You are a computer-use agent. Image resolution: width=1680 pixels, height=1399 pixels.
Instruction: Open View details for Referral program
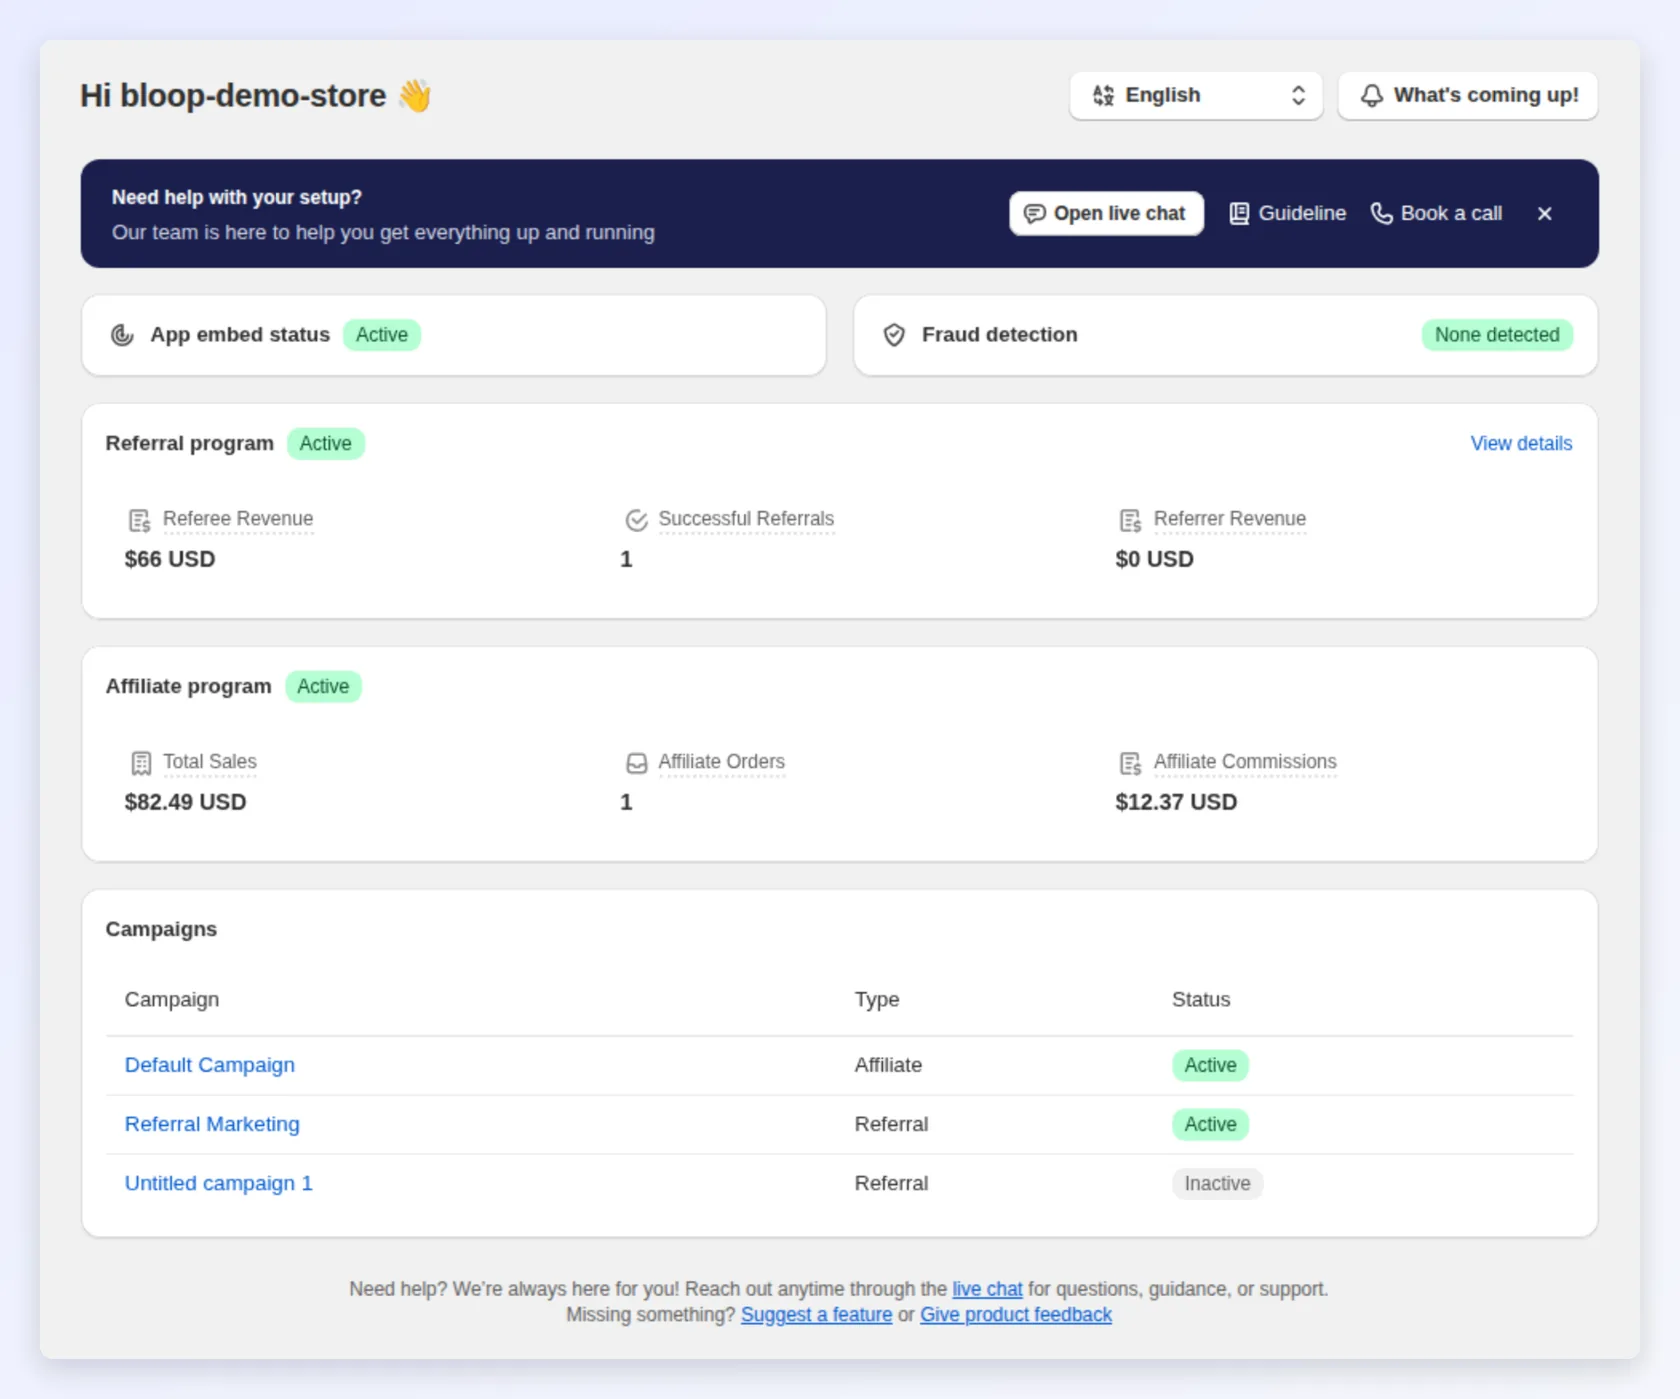[x=1521, y=444]
